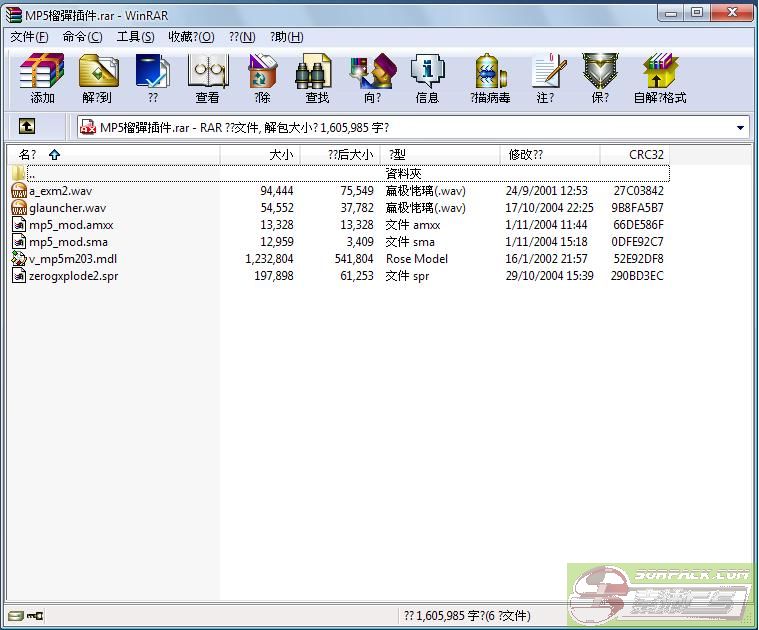Maximize the WinRAR window
Viewport: 759px width, 630px height.
pyautogui.click(x=697, y=13)
